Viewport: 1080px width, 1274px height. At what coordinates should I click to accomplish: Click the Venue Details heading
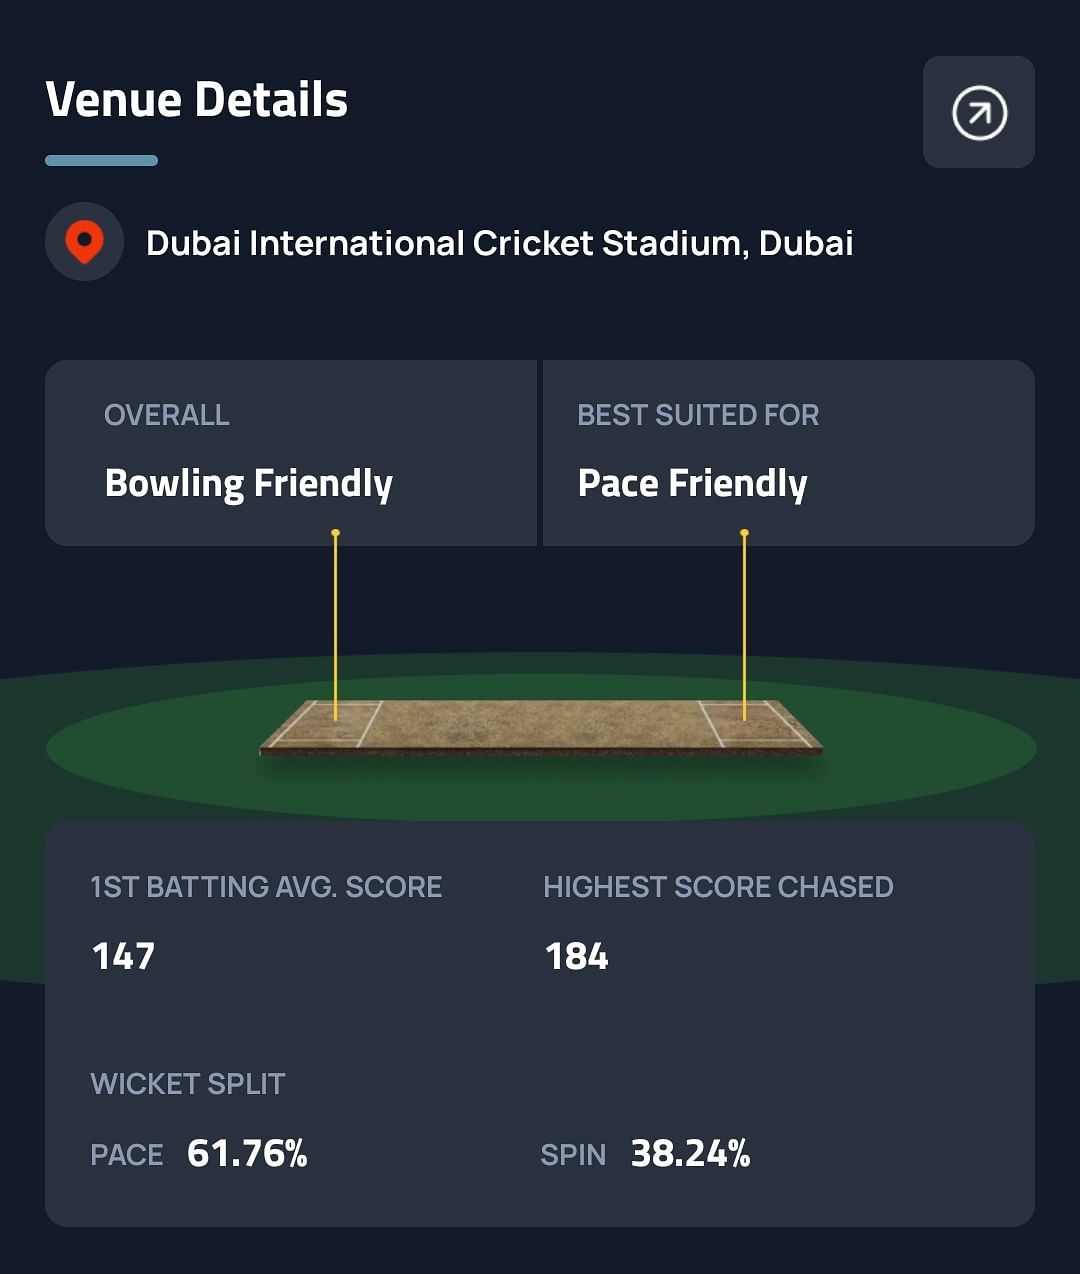[197, 100]
